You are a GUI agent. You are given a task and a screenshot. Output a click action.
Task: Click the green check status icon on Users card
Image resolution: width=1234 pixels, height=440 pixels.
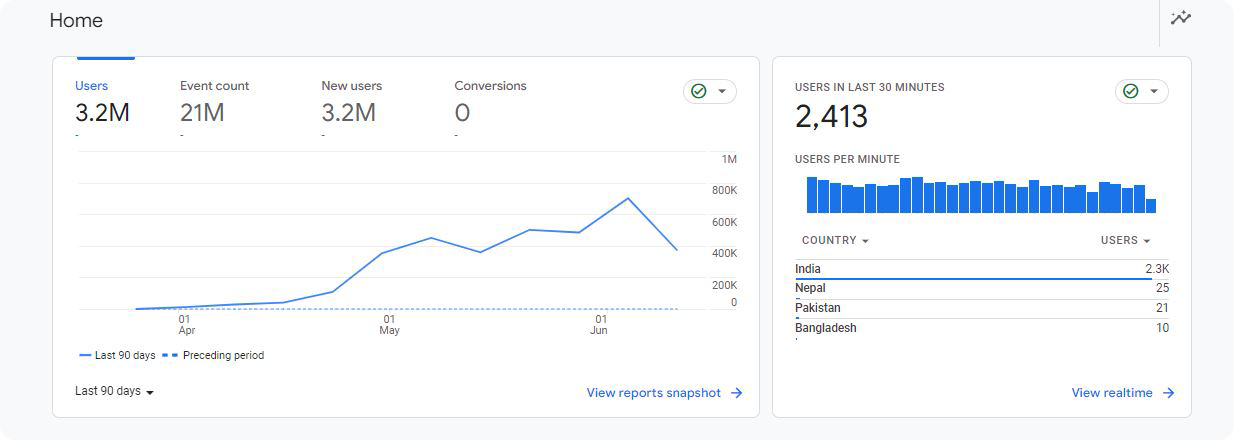click(699, 91)
